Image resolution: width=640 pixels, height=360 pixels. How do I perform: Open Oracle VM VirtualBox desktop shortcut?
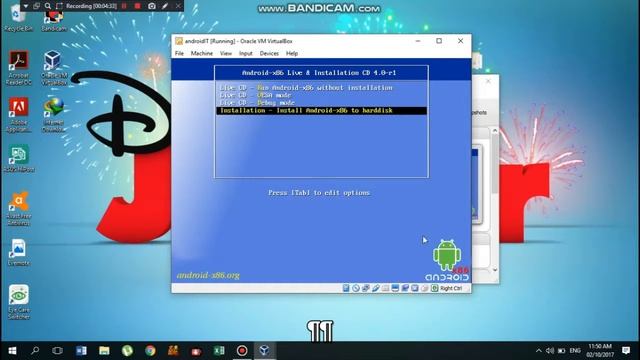[x=53, y=67]
